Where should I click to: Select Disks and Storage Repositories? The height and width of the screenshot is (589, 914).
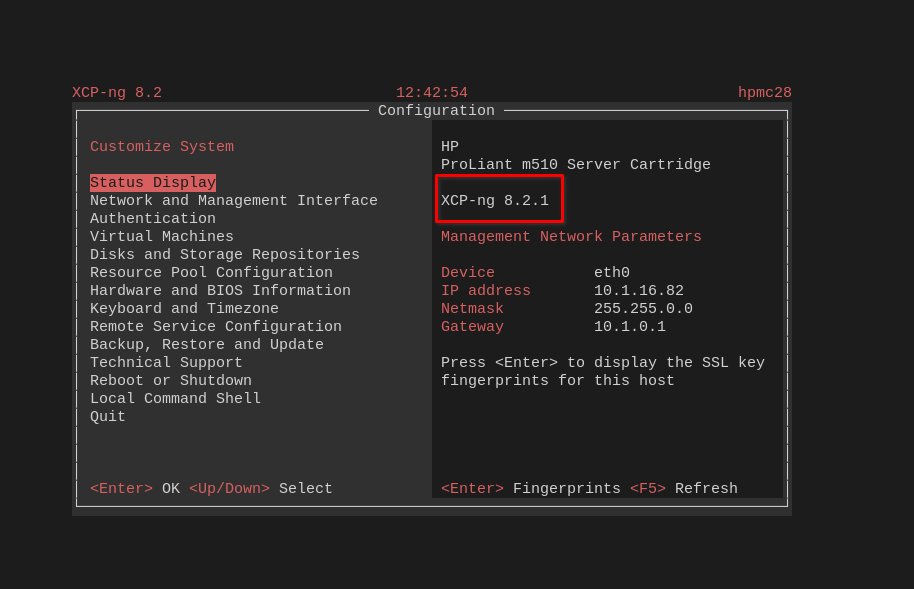pos(224,254)
